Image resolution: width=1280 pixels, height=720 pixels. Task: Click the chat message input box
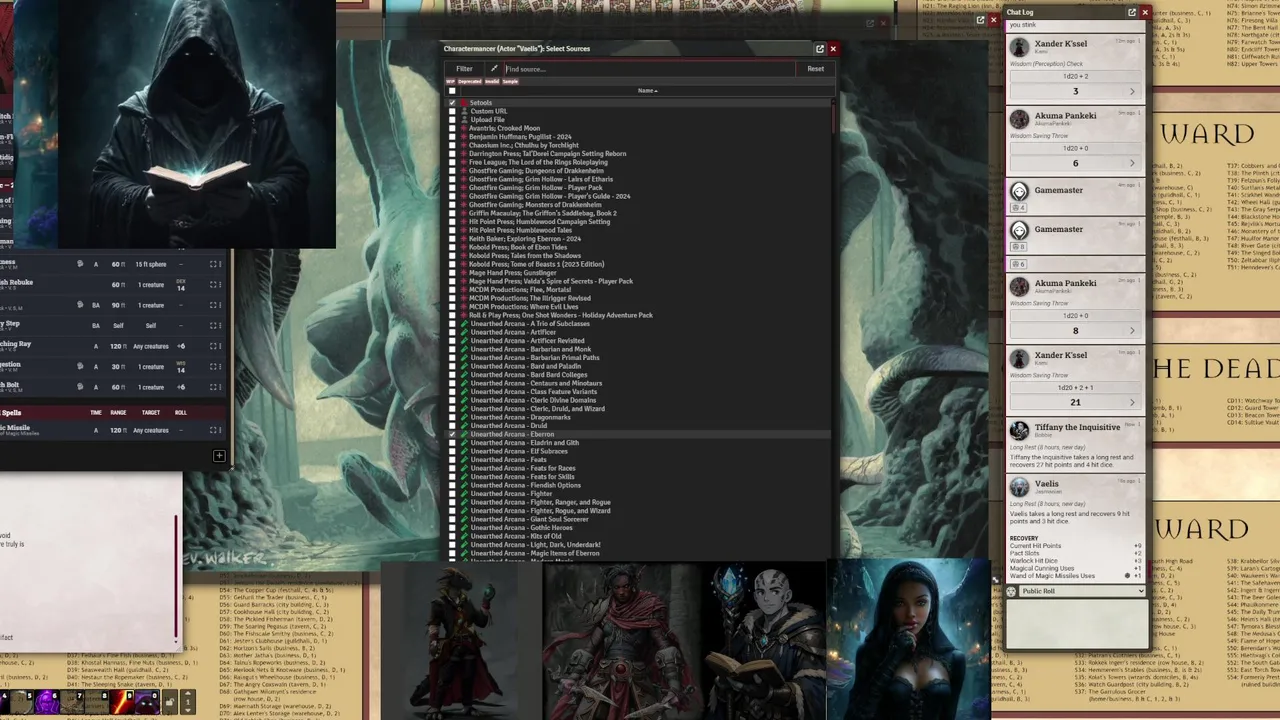click(x=1075, y=622)
